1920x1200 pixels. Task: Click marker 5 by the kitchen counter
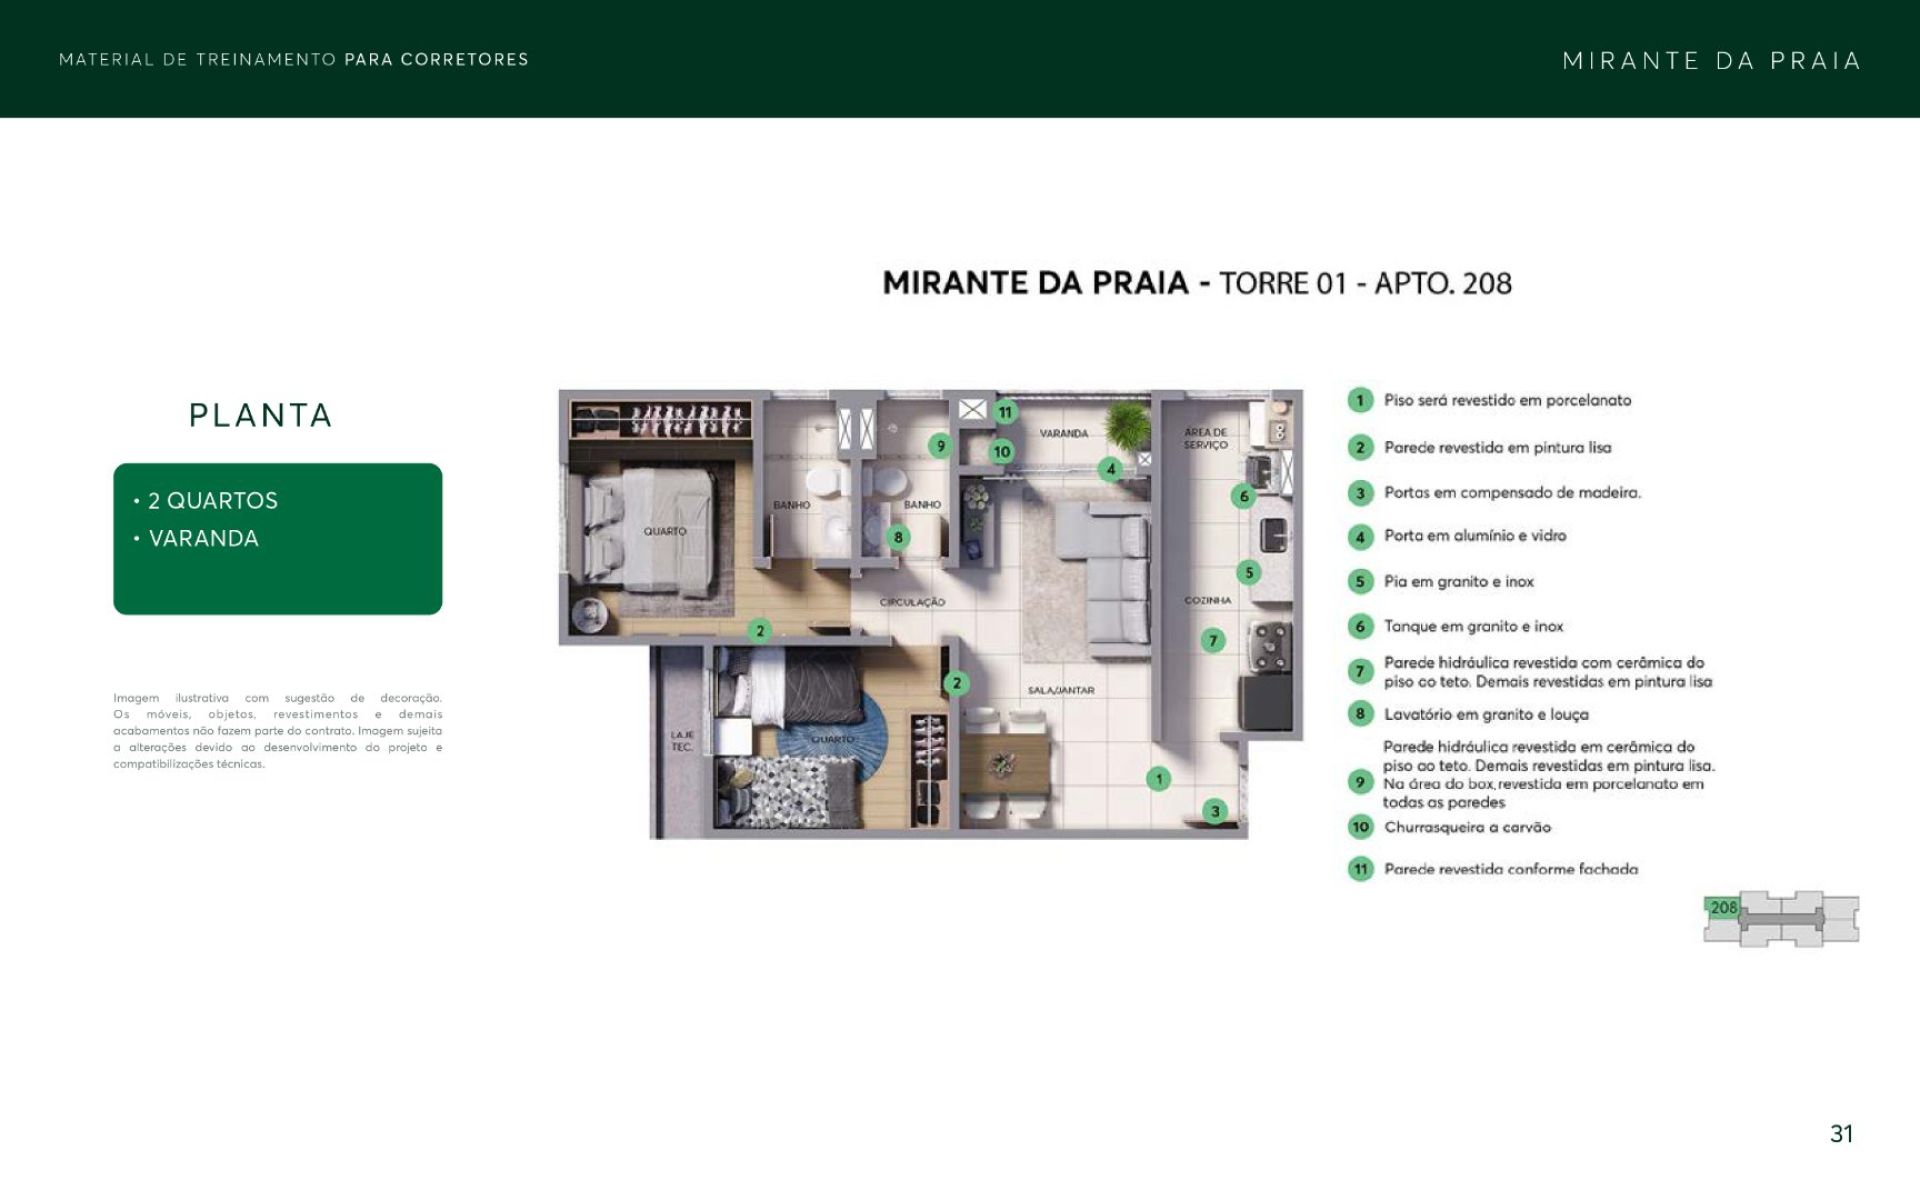tap(1248, 572)
